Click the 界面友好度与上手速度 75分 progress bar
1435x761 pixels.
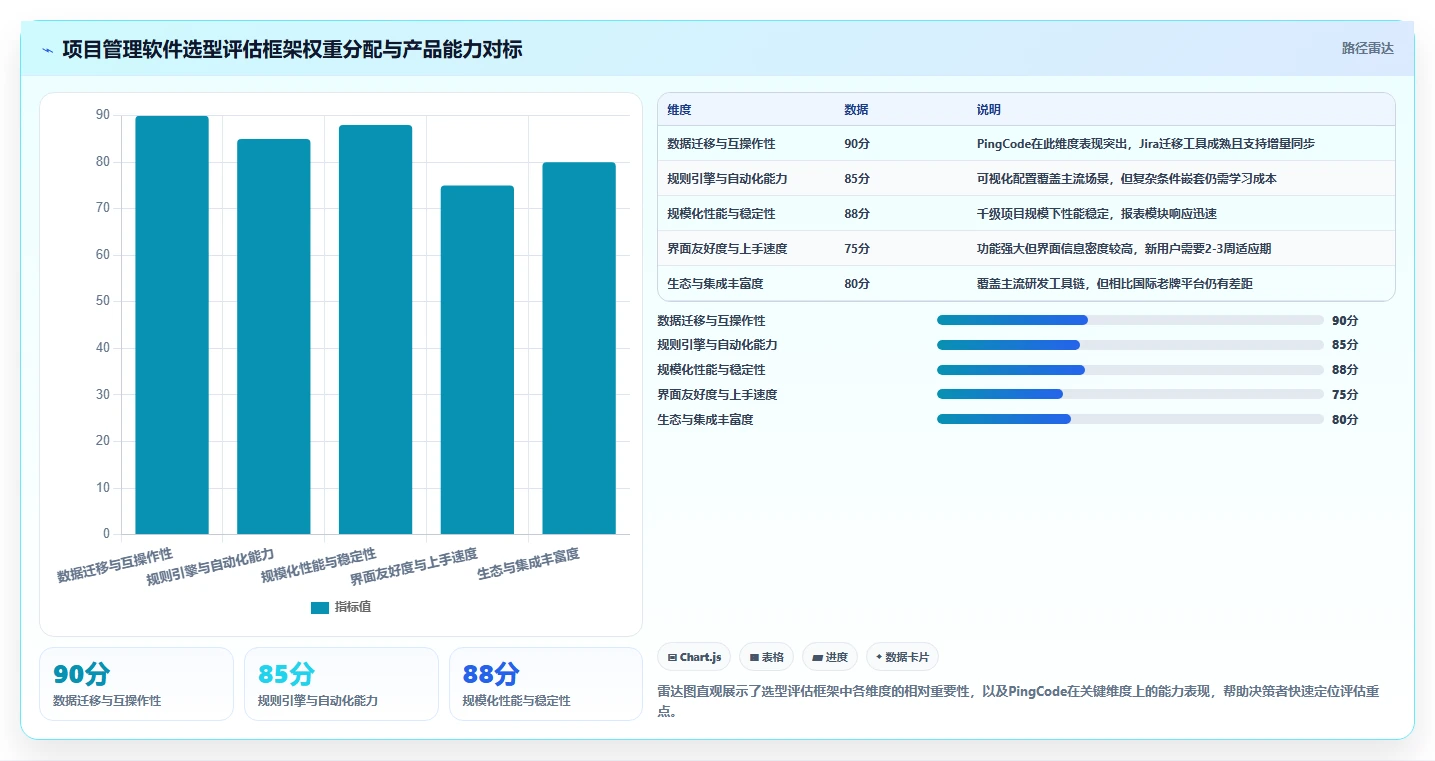coord(1130,394)
